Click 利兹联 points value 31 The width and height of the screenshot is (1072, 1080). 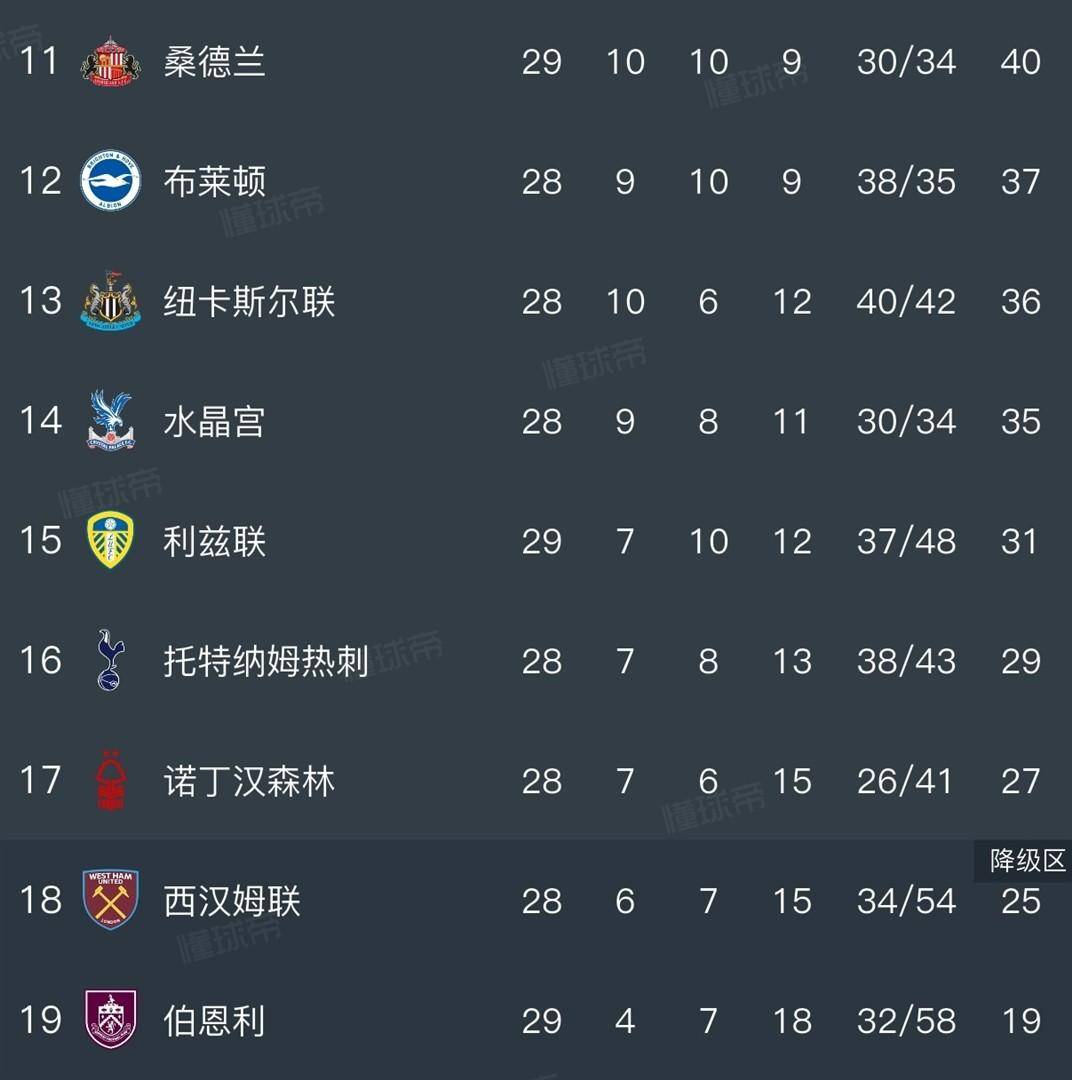(x=1021, y=541)
